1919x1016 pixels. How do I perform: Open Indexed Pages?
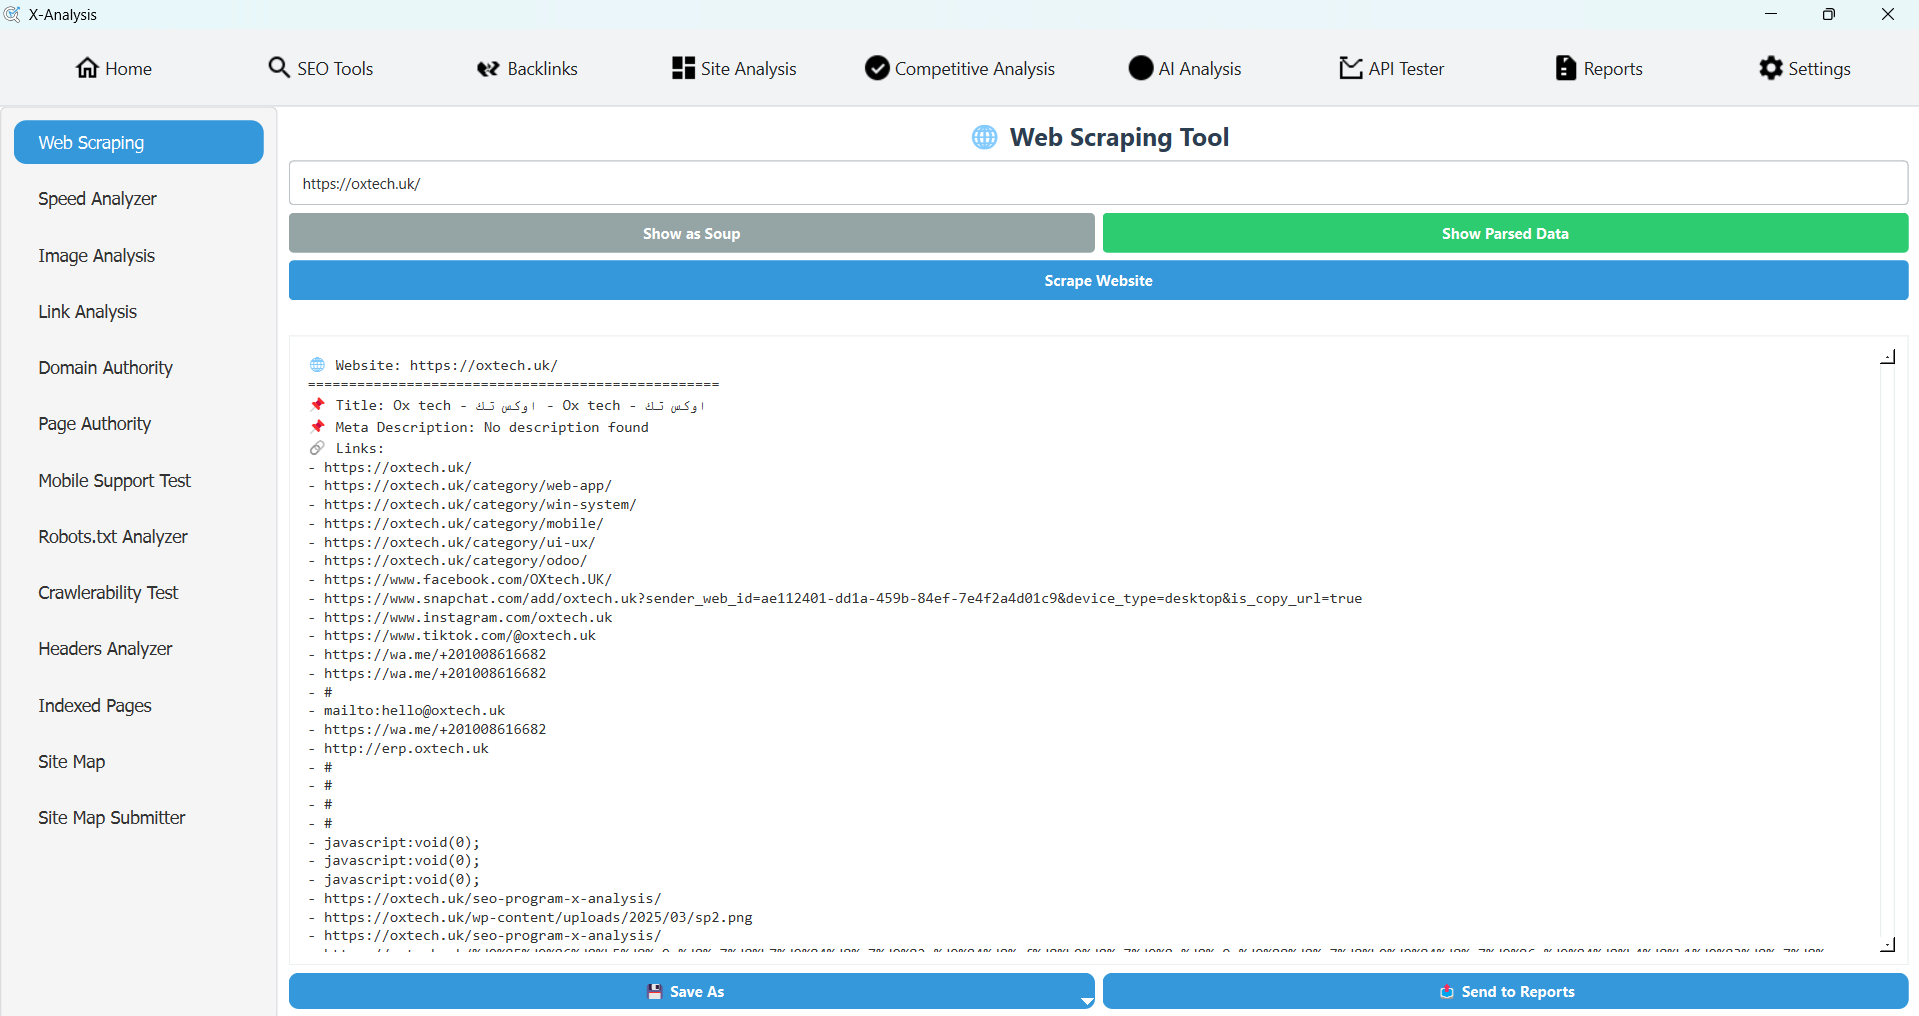pyautogui.click(x=139, y=705)
